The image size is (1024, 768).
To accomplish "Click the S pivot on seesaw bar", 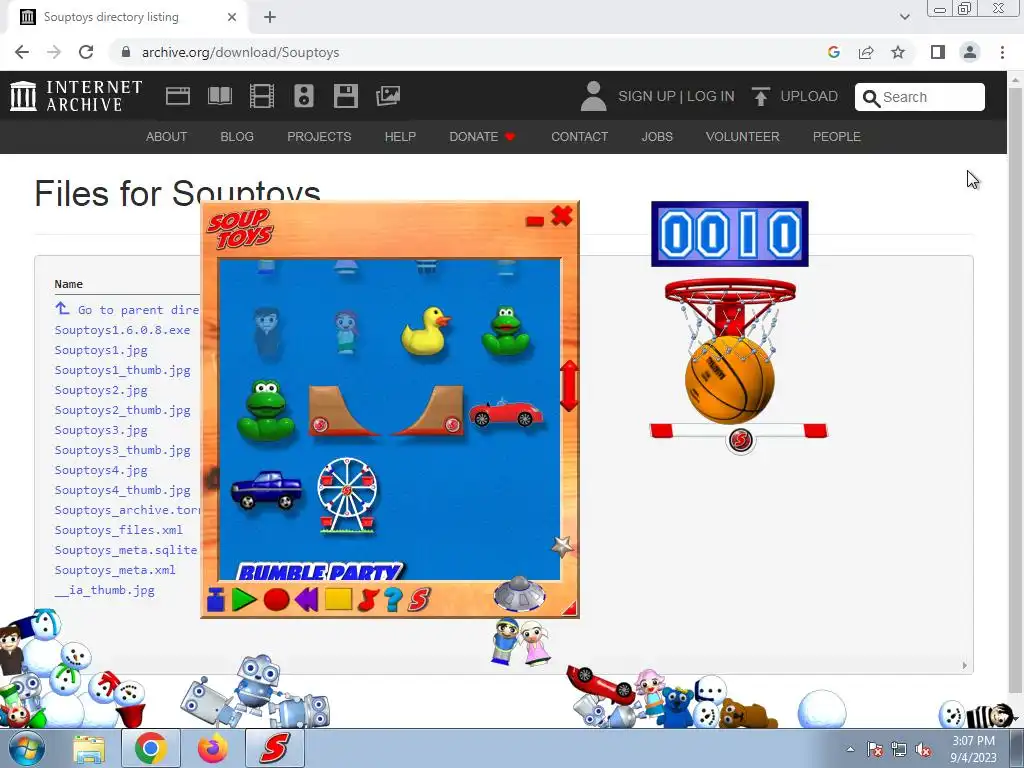I will tap(741, 440).
